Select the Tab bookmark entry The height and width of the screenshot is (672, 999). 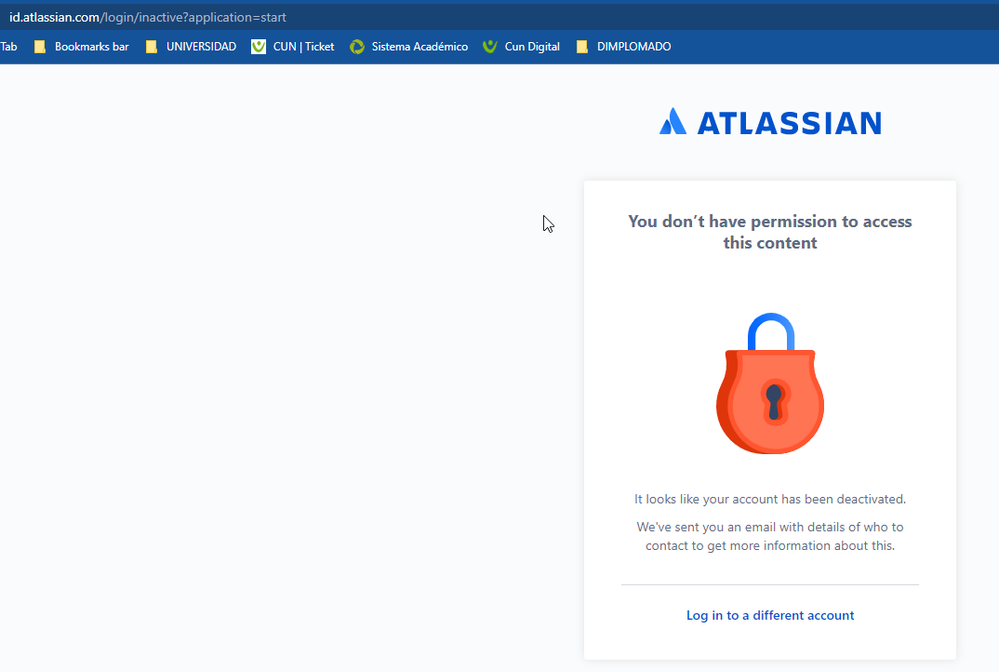(9, 46)
